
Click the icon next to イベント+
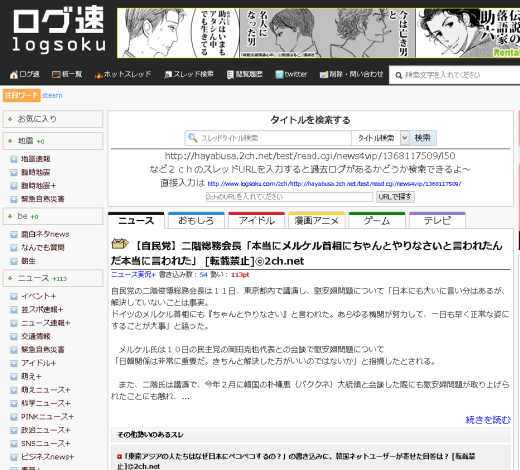coord(14,296)
